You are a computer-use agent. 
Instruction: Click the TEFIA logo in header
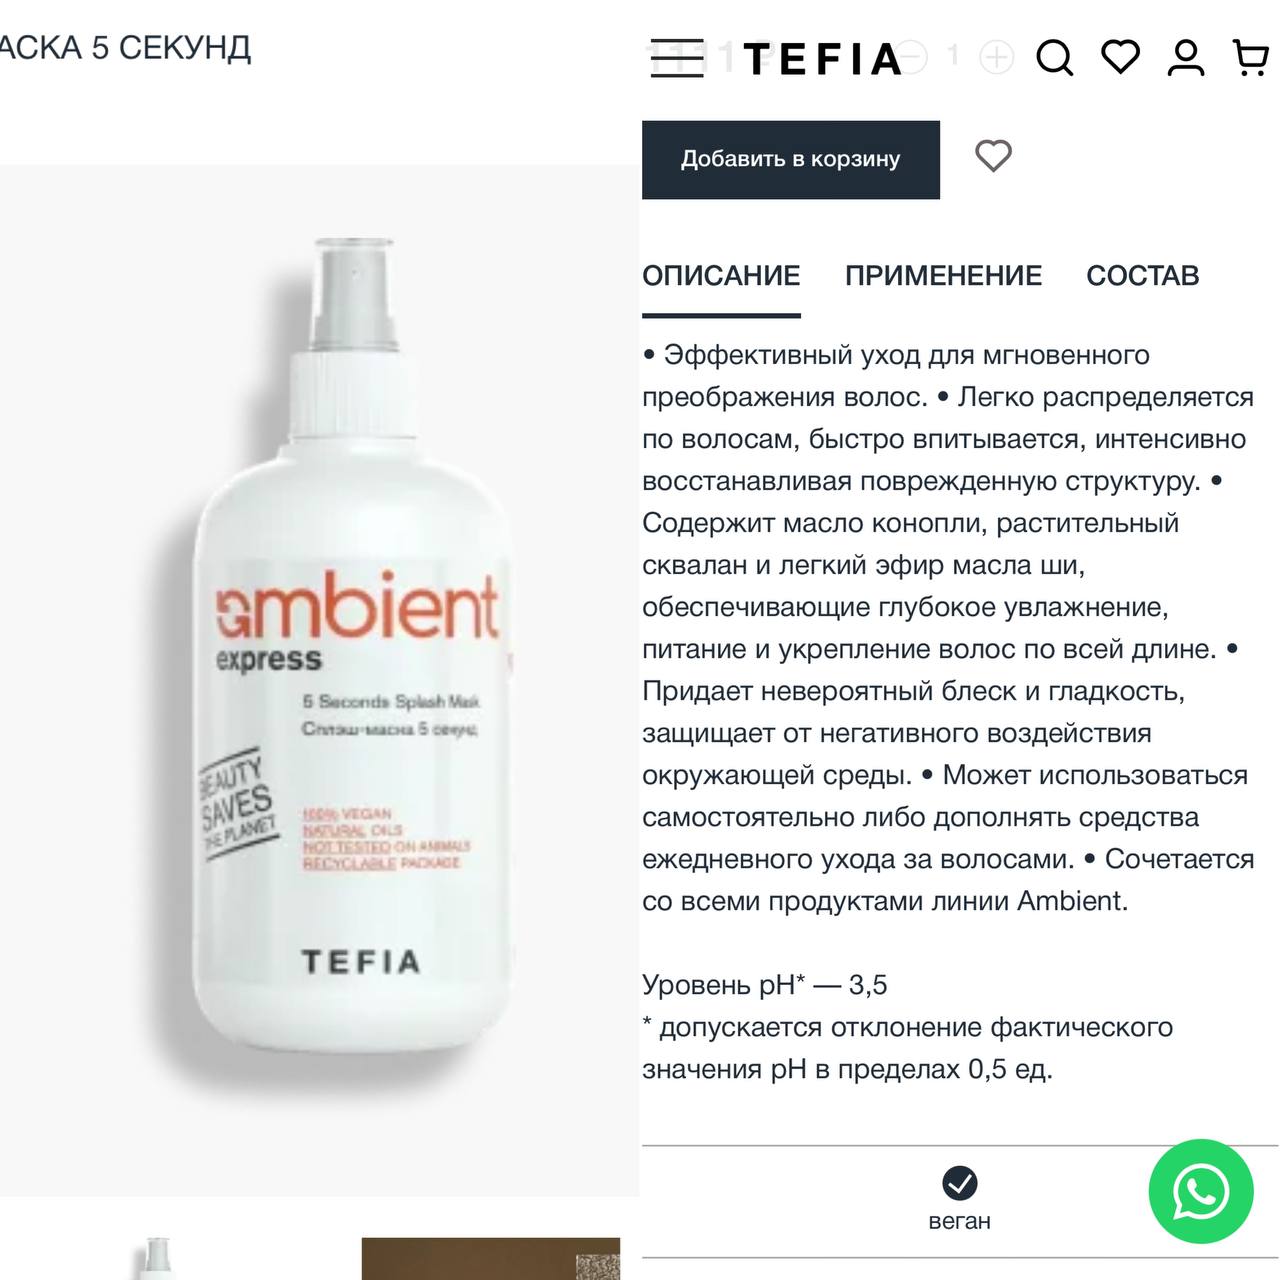pyautogui.click(x=822, y=59)
